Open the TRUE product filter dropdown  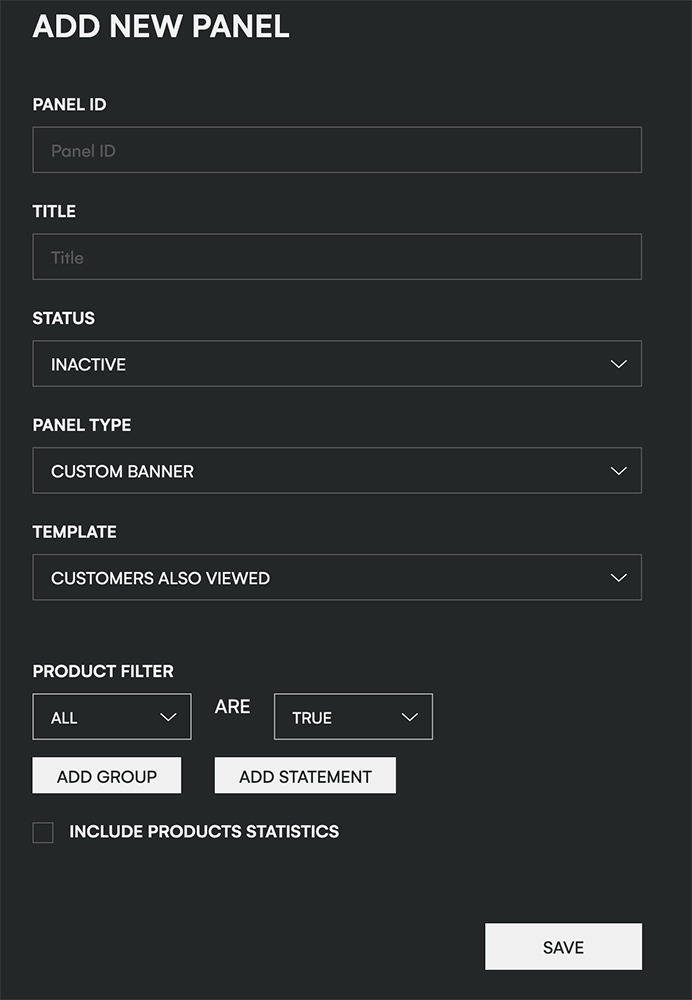point(353,717)
